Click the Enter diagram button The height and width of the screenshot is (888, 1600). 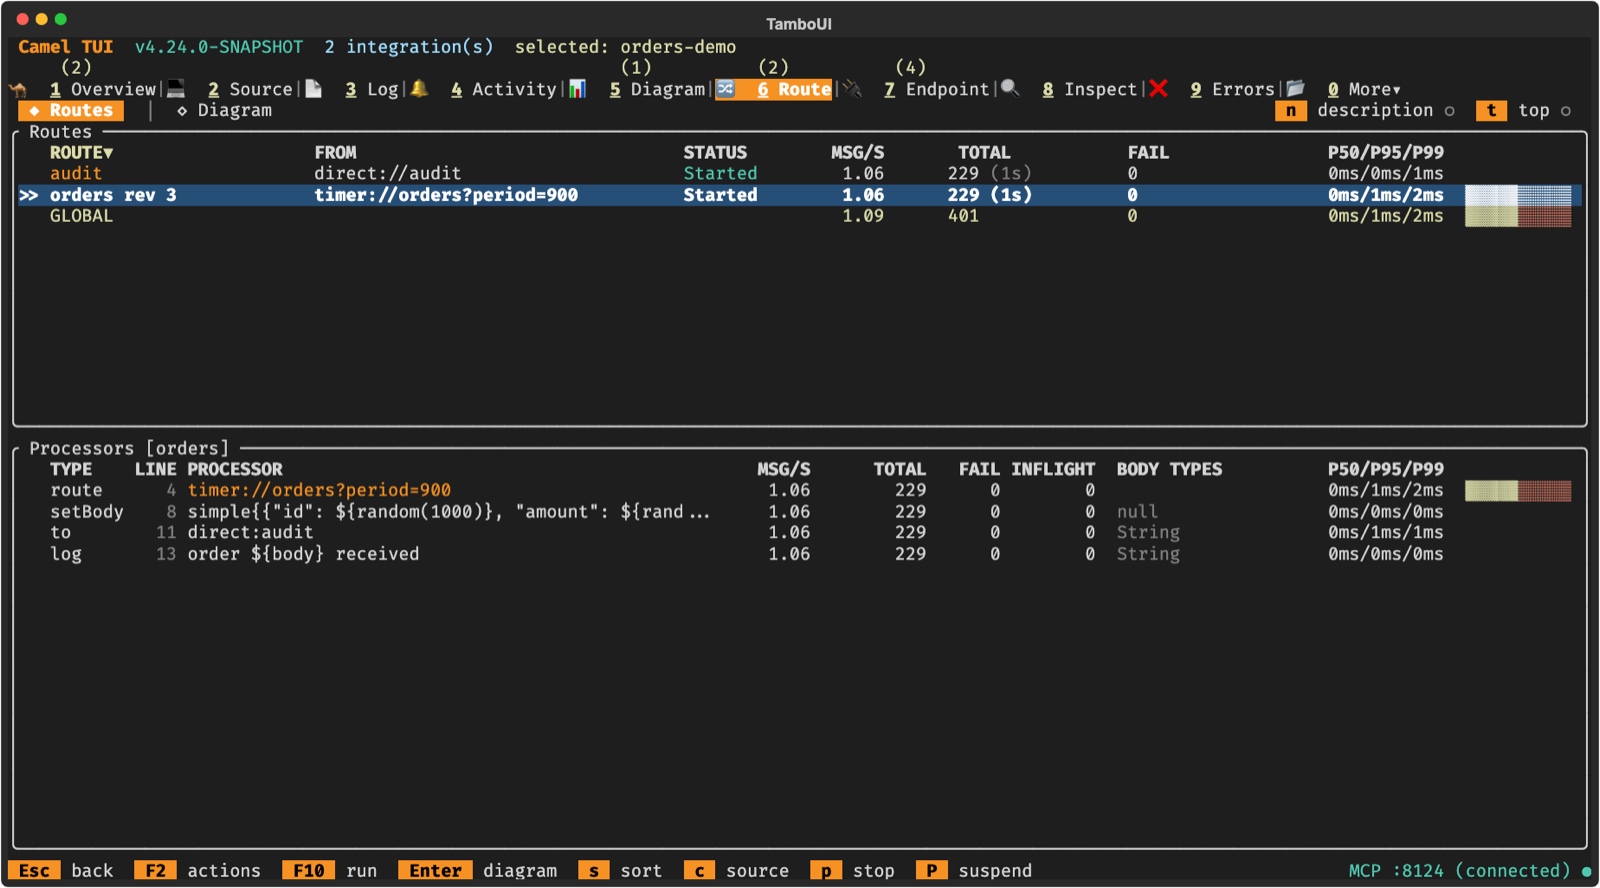[x=478, y=871]
